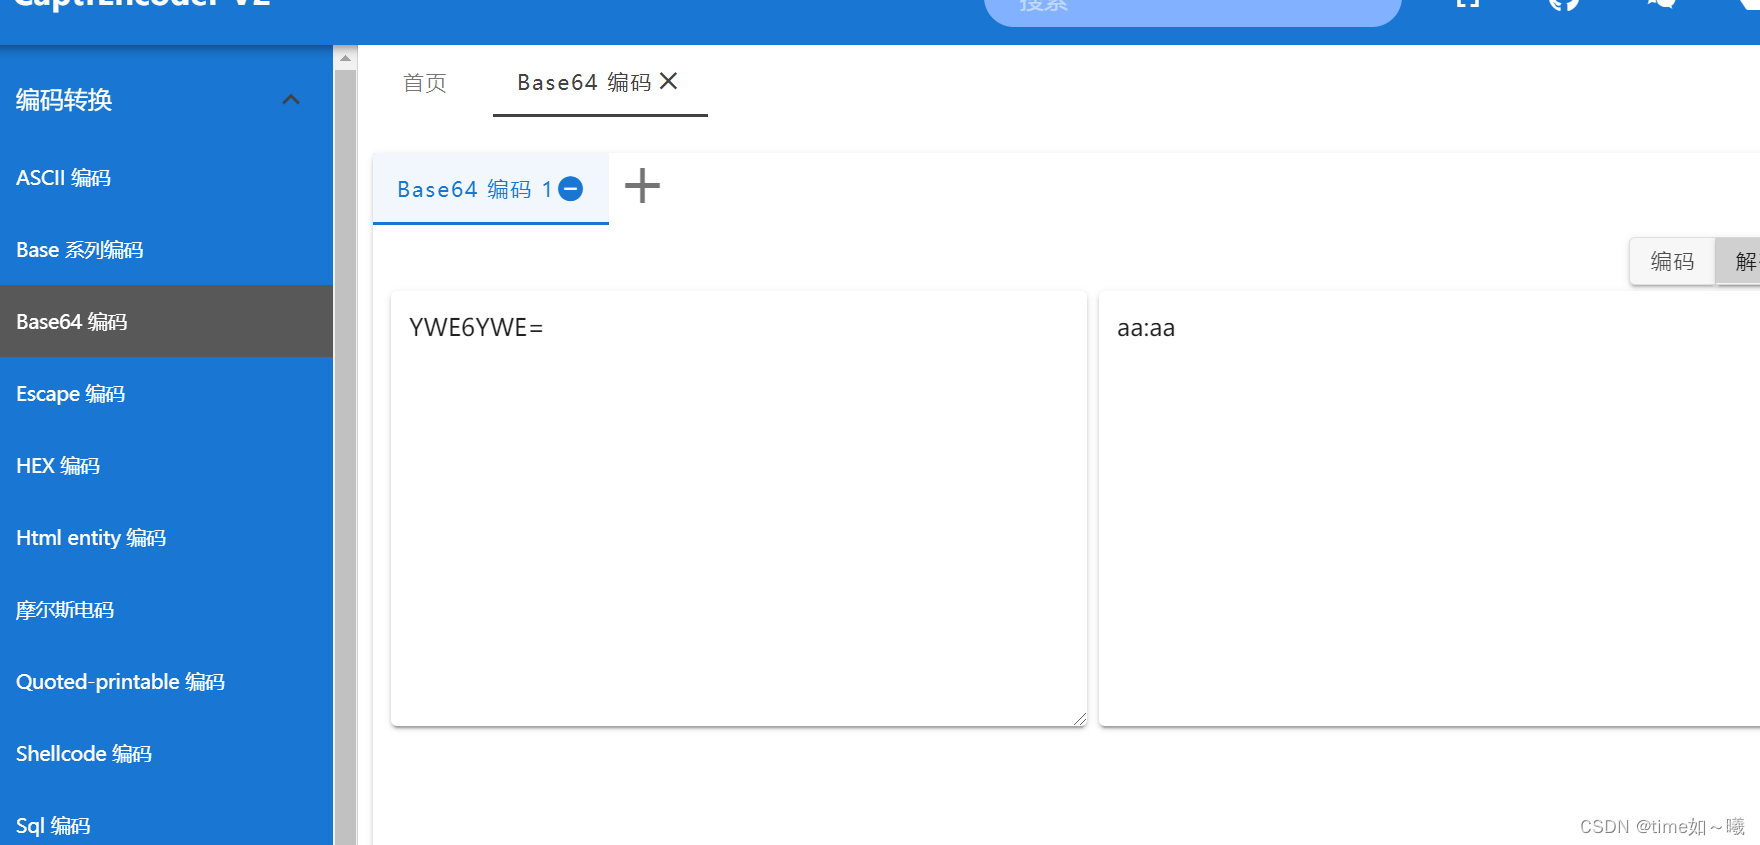Image resolution: width=1760 pixels, height=845 pixels.
Task: Switch to the 首页 tab
Action: pos(425,83)
